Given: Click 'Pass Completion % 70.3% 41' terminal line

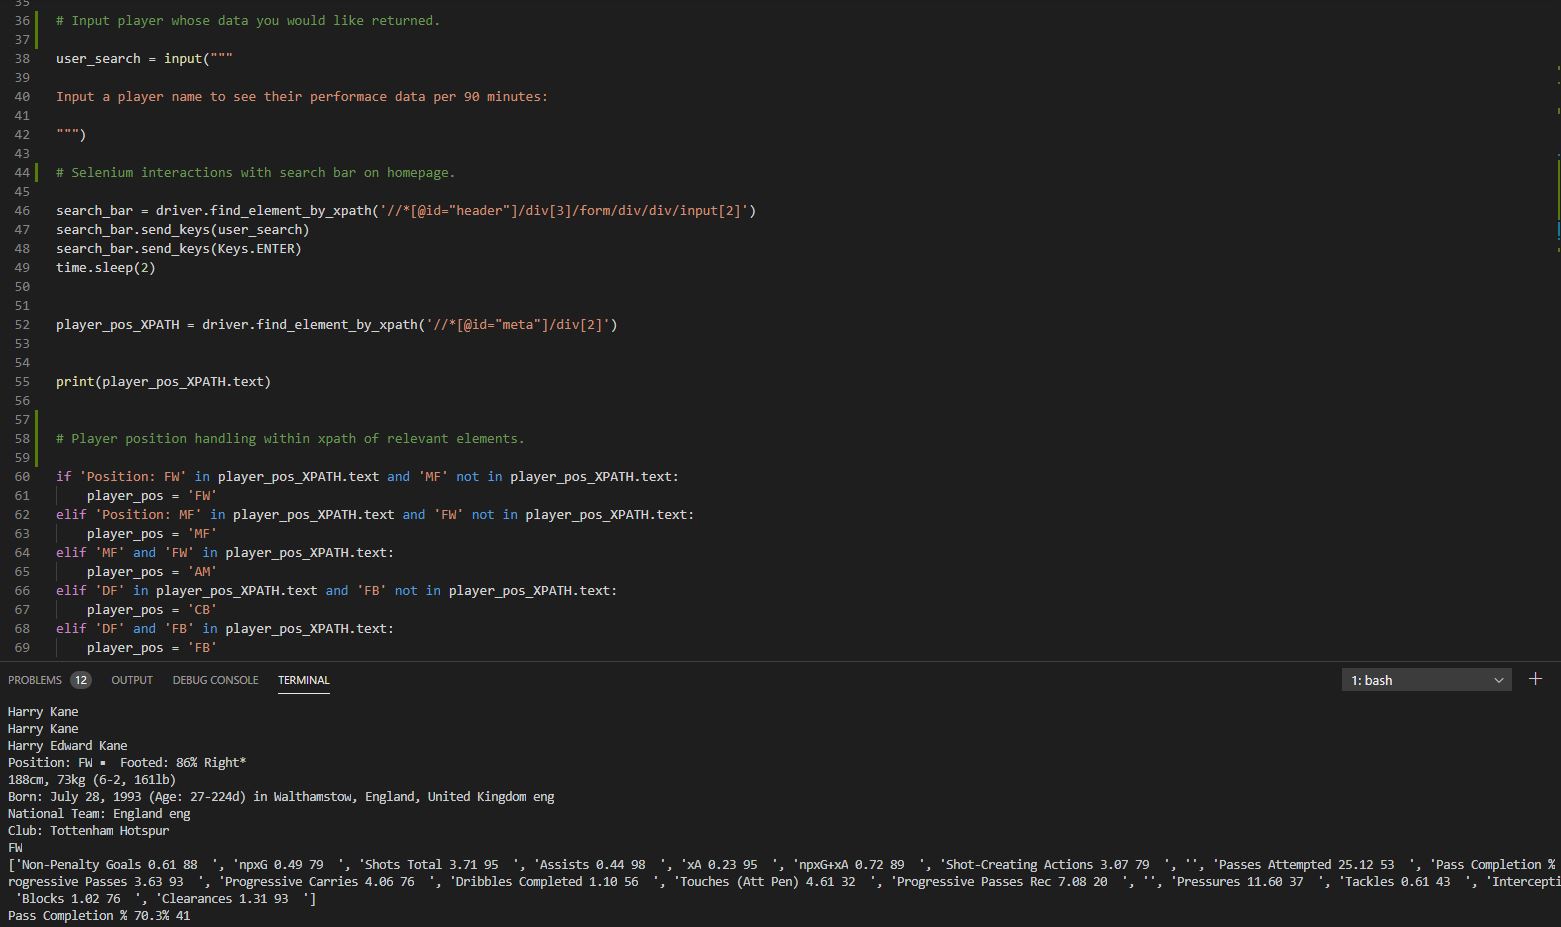Looking at the screenshot, I should tap(99, 916).
